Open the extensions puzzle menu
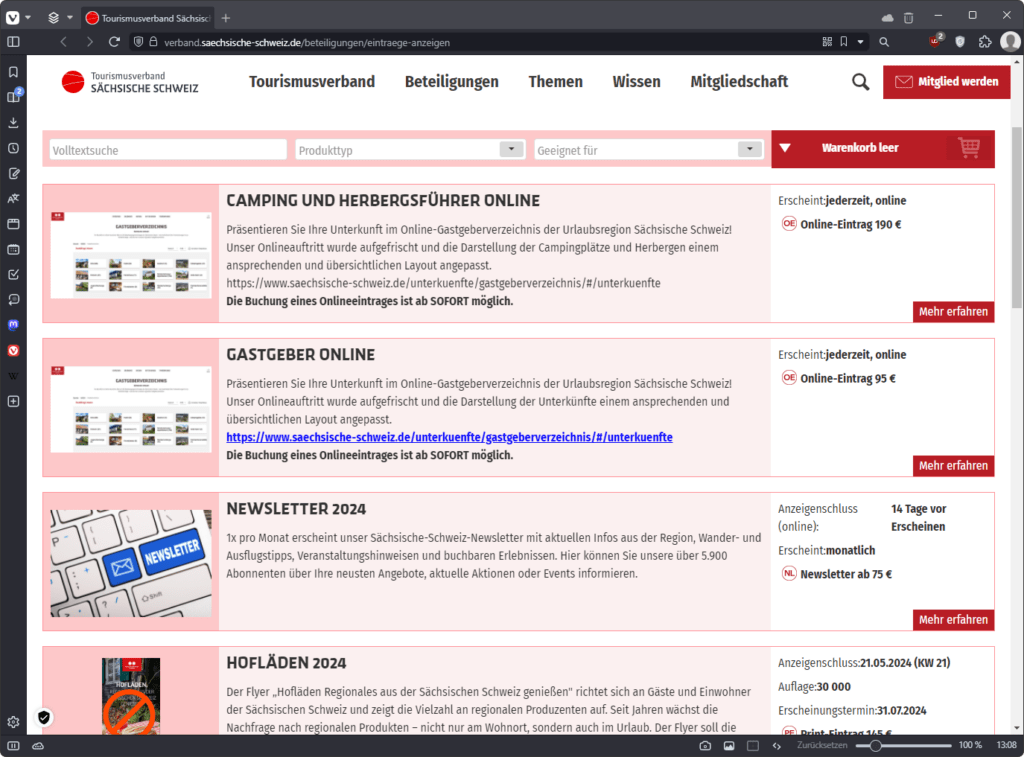The height and width of the screenshot is (757, 1024). [985, 42]
